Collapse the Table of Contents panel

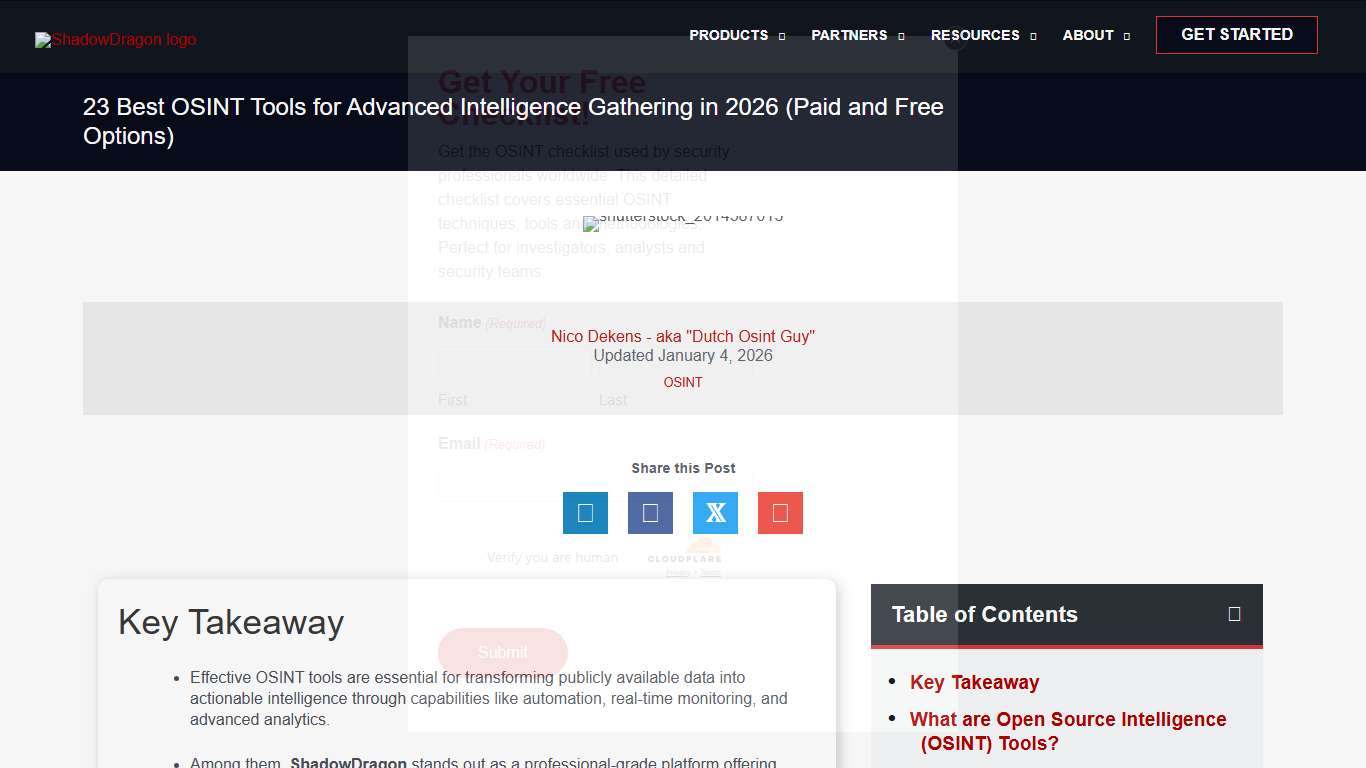(x=1235, y=613)
